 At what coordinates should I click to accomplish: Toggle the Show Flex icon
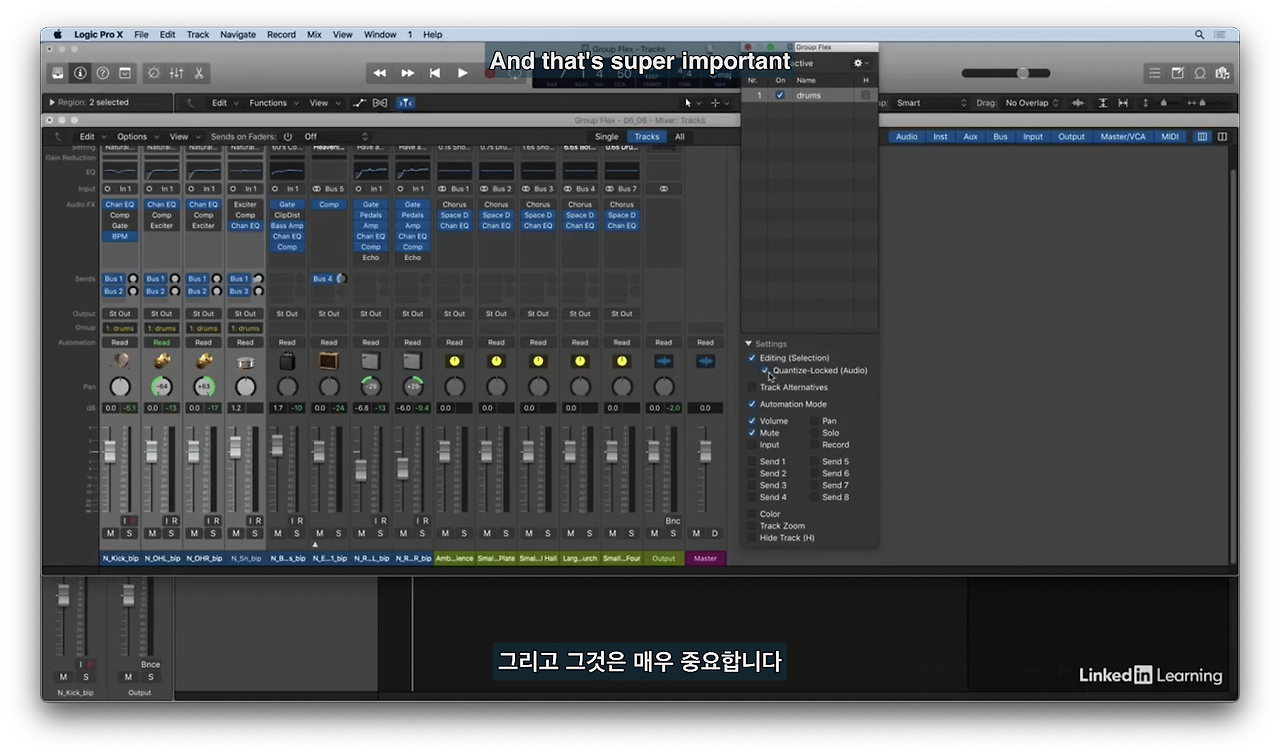[x=380, y=103]
